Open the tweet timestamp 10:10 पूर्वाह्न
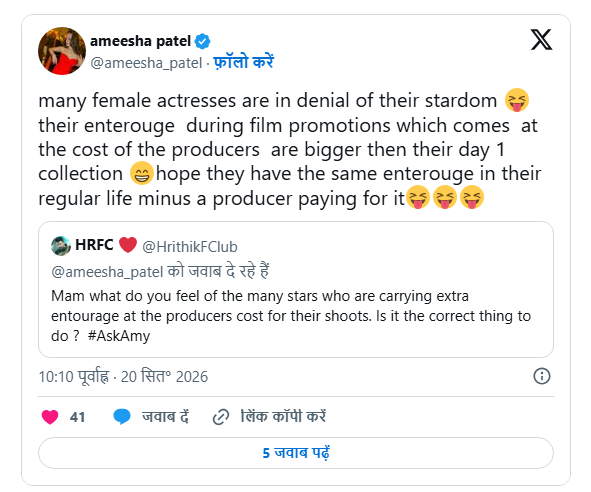This screenshot has height=492, width=591. pos(74,377)
